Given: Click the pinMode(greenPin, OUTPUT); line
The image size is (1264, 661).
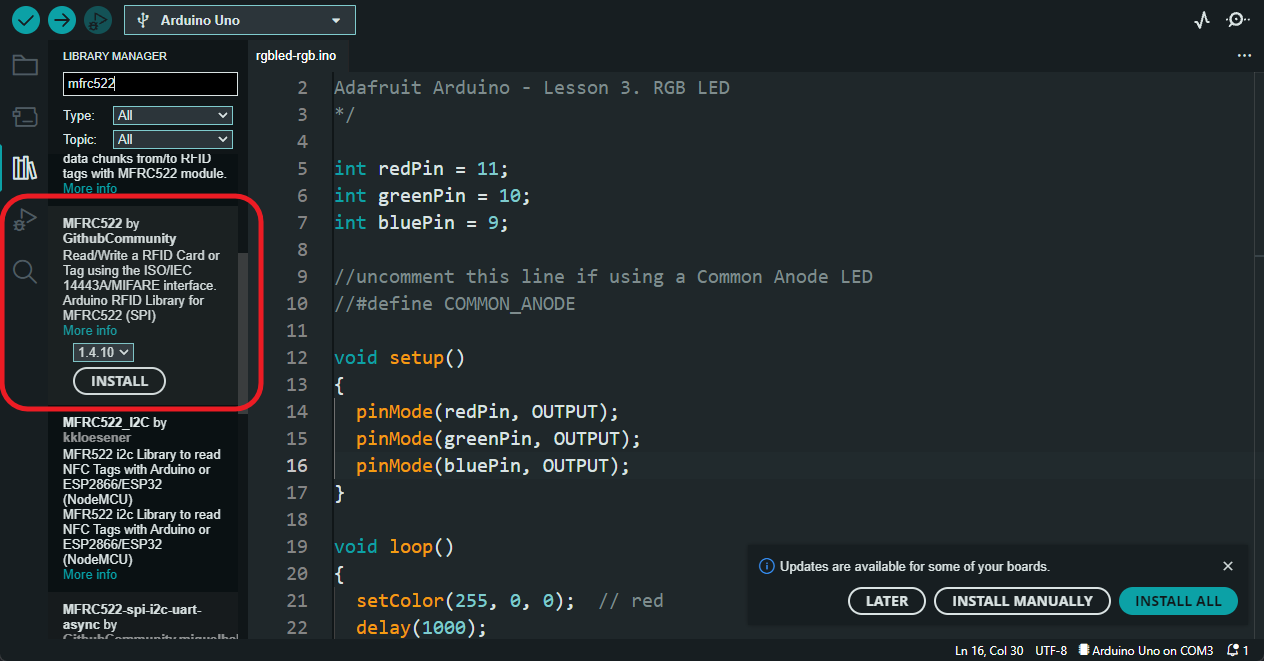Looking at the screenshot, I should click(499, 439).
